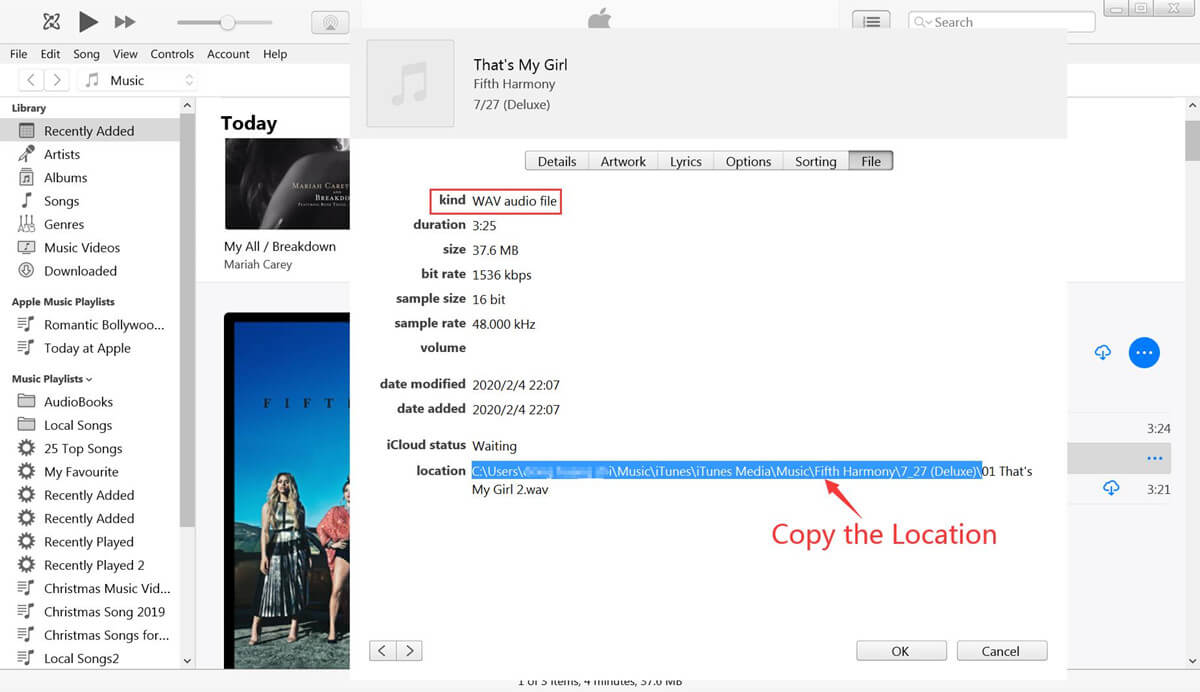This screenshot has width=1200, height=692.
Task: Open the Account menu
Action: click(x=229, y=54)
